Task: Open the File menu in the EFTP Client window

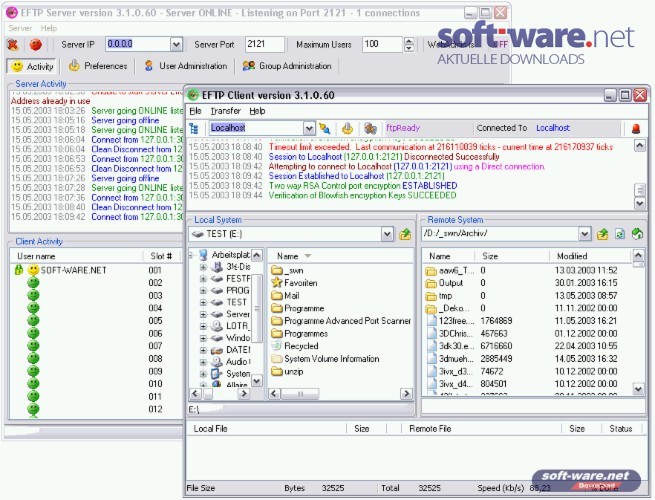Action: (195, 111)
